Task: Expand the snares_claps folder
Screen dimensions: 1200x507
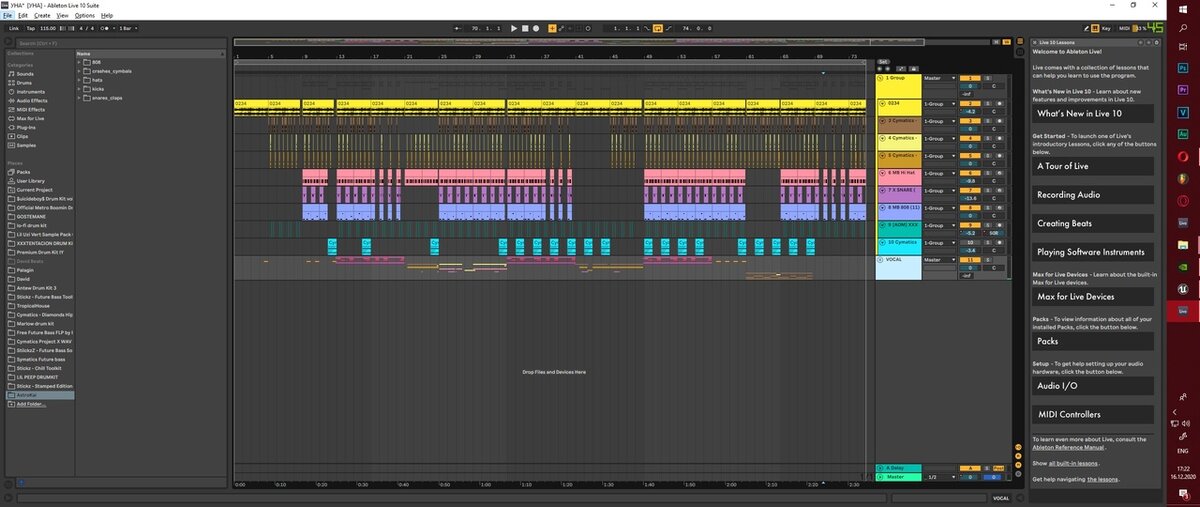Action: point(80,98)
